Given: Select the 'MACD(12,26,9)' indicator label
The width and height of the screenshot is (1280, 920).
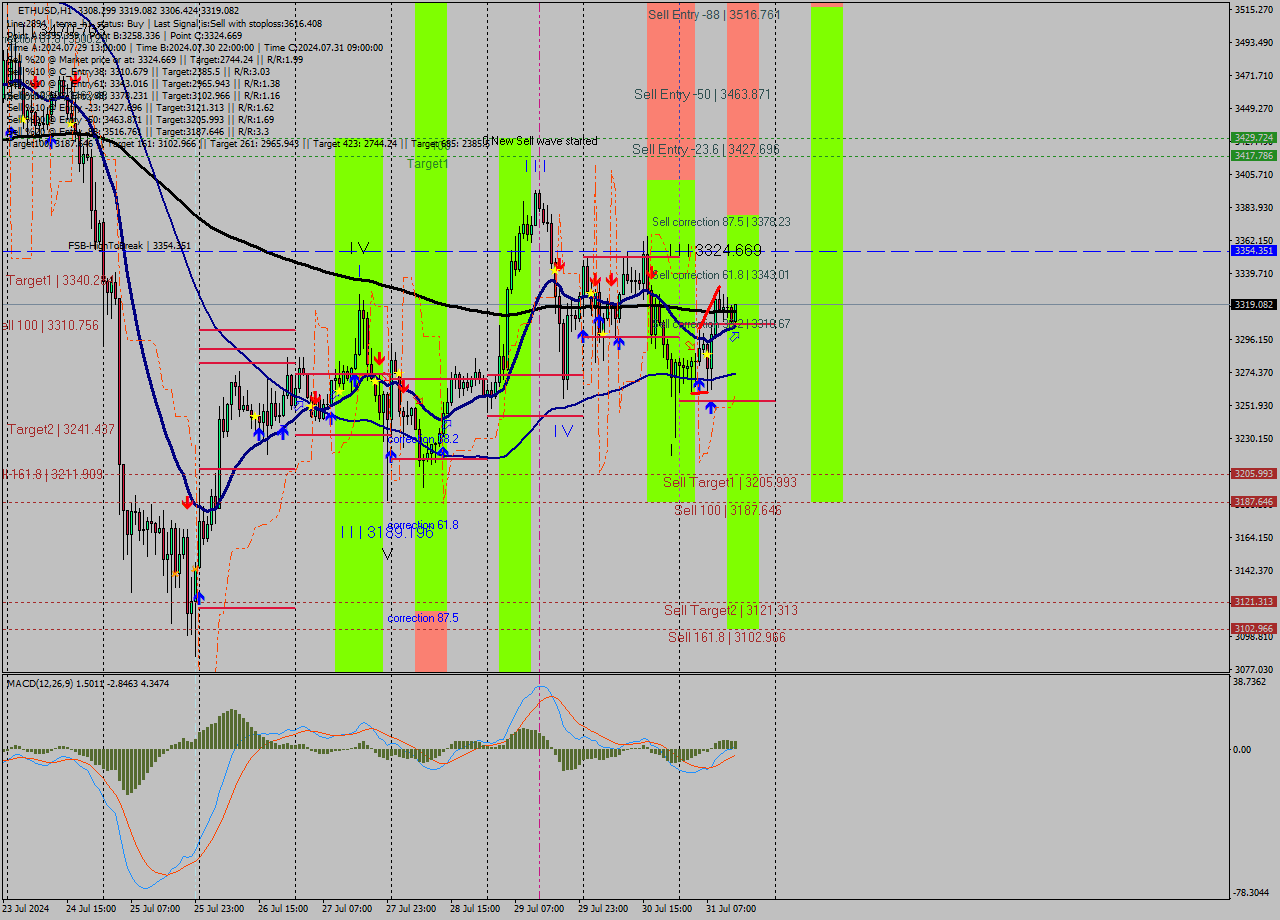Looking at the screenshot, I should click(39, 683).
